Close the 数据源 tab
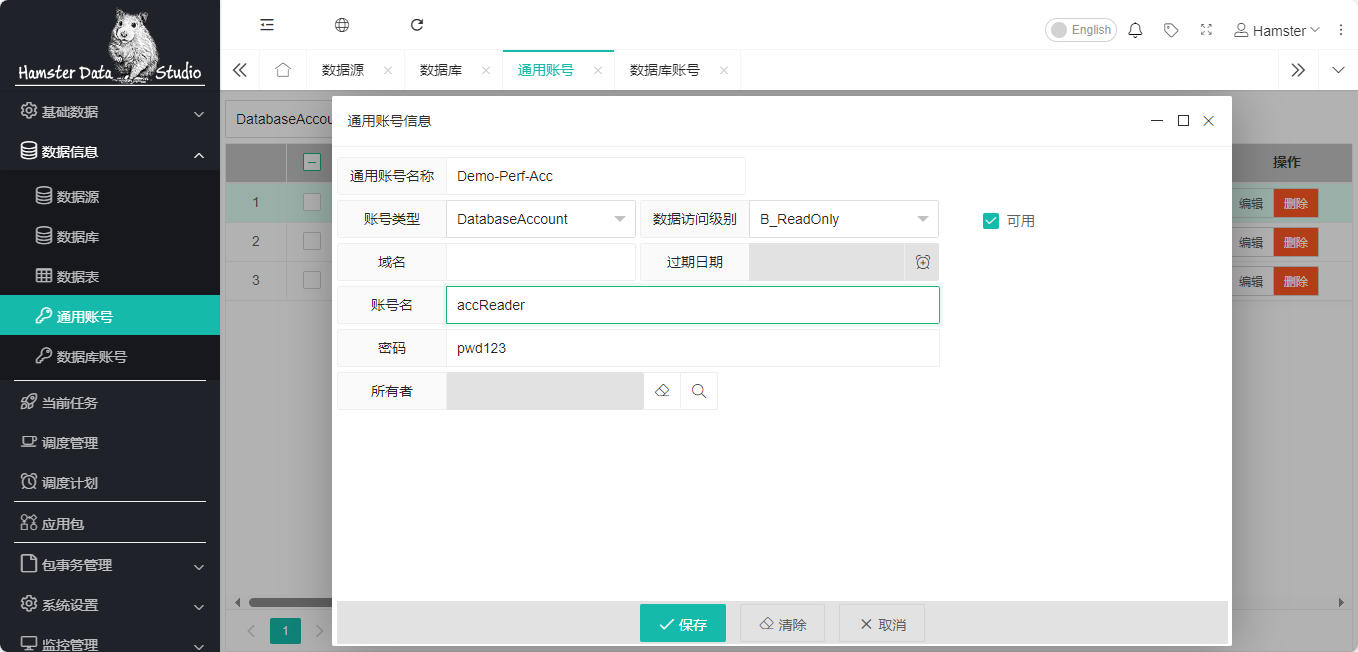Viewport: 1358px width, 652px height. pos(388,71)
